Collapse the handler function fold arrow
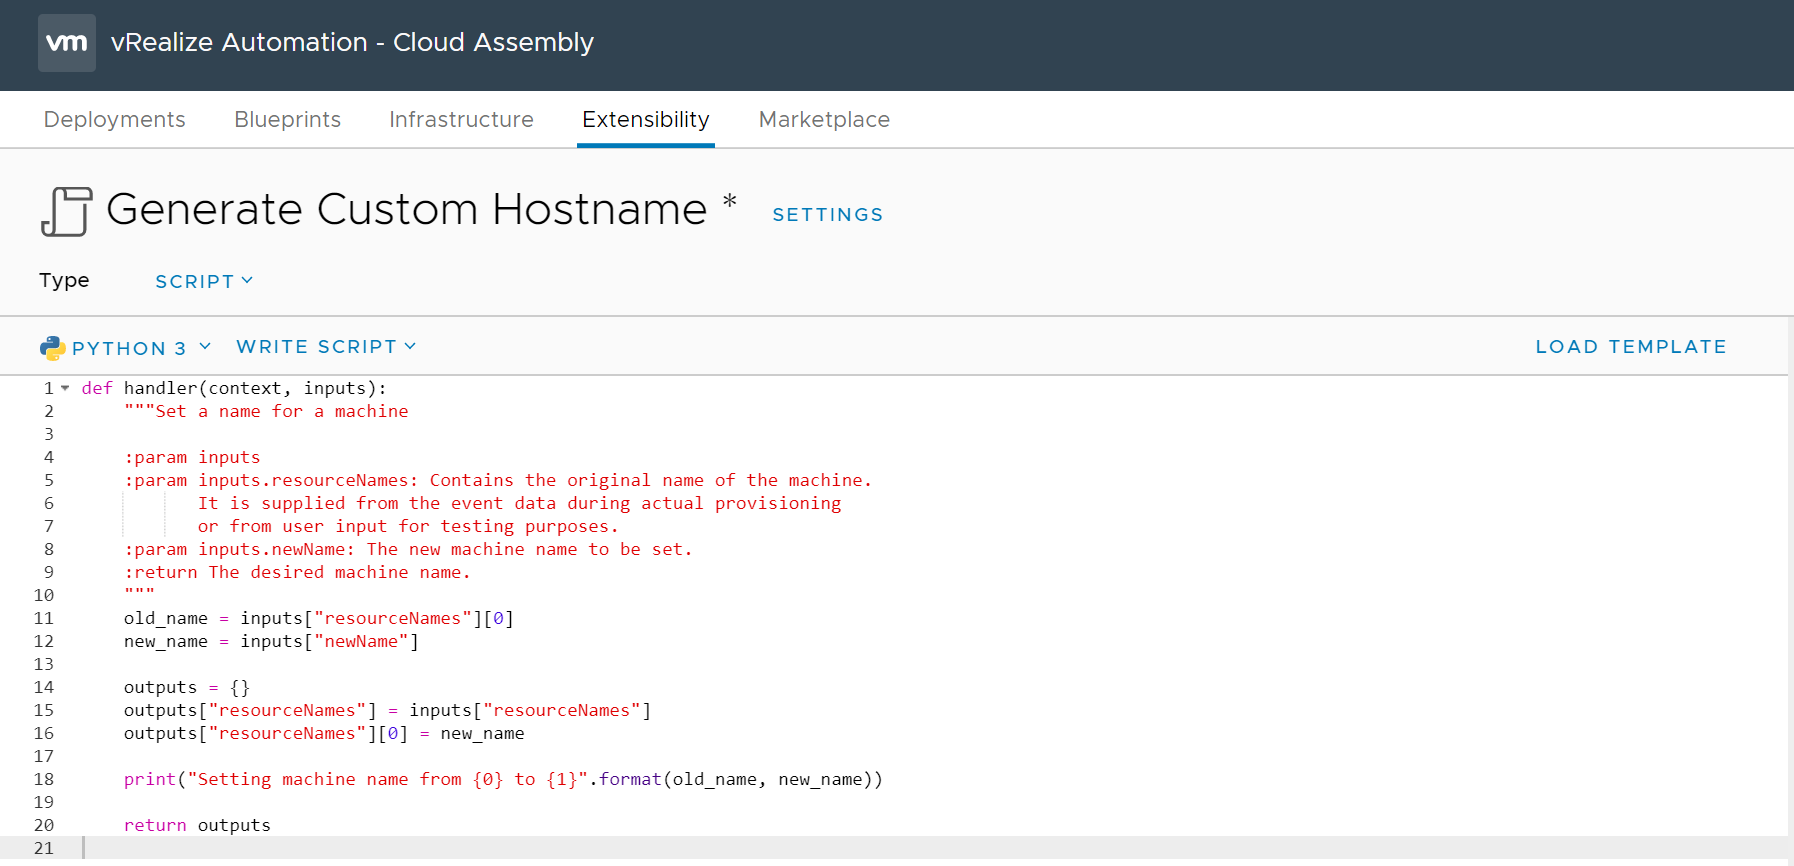The width and height of the screenshot is (1794, 866). tap(65, 388)
